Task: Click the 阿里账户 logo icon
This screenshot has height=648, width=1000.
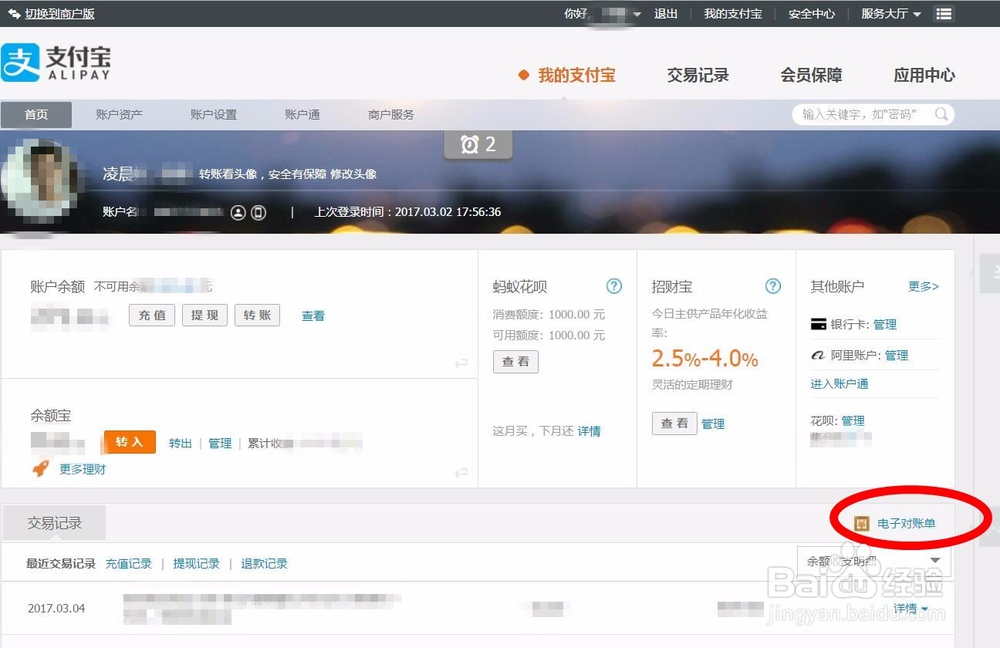Action: 818,355
